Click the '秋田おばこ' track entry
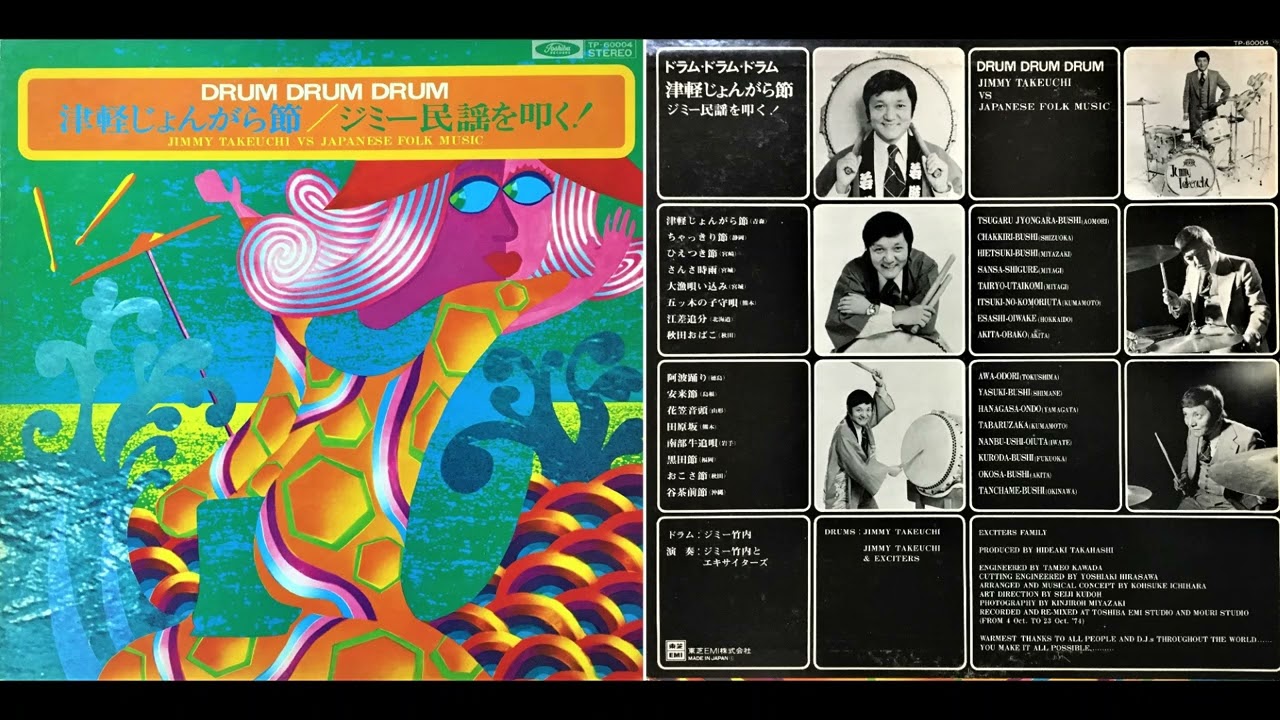The height and width of the screenshot is (720, 1280). (x=692, y=335)
